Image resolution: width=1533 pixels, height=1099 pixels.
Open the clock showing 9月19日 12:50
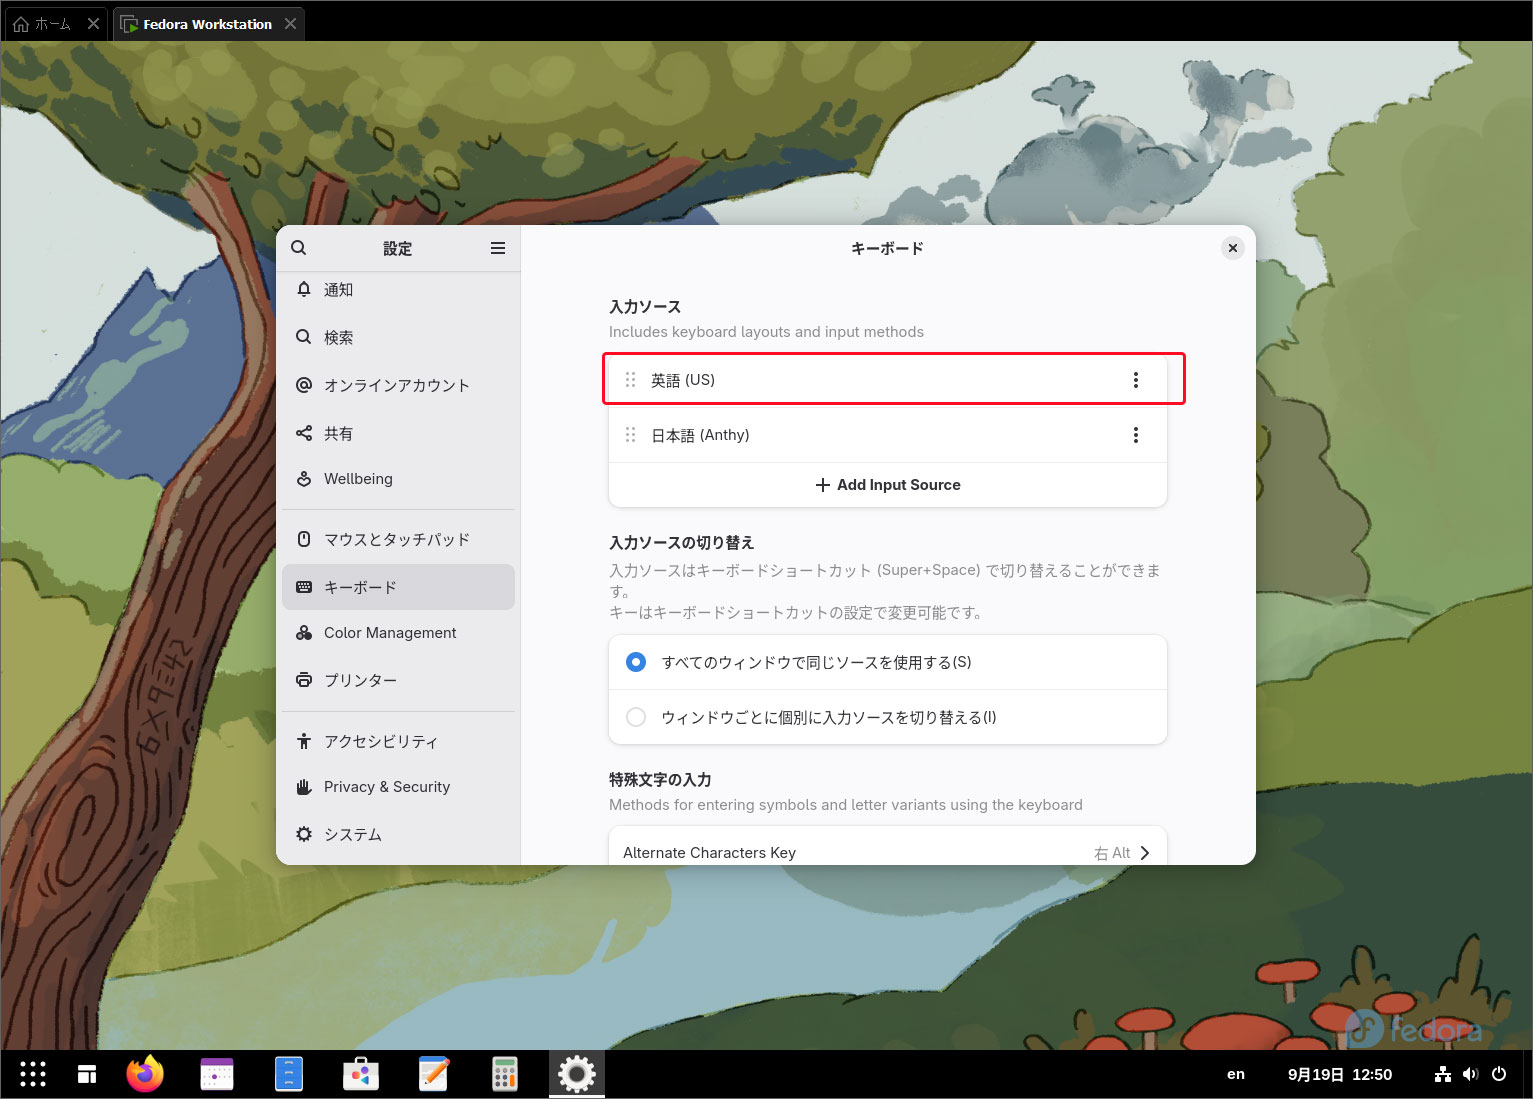coord(1340,1074)
